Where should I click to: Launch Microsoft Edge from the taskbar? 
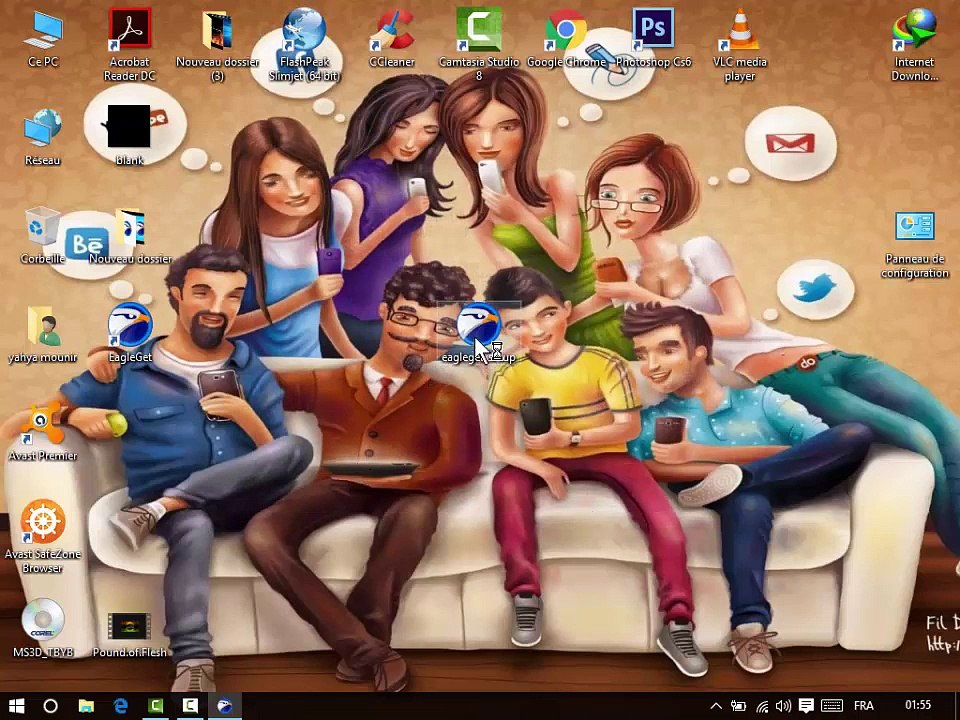click(121, 706)
